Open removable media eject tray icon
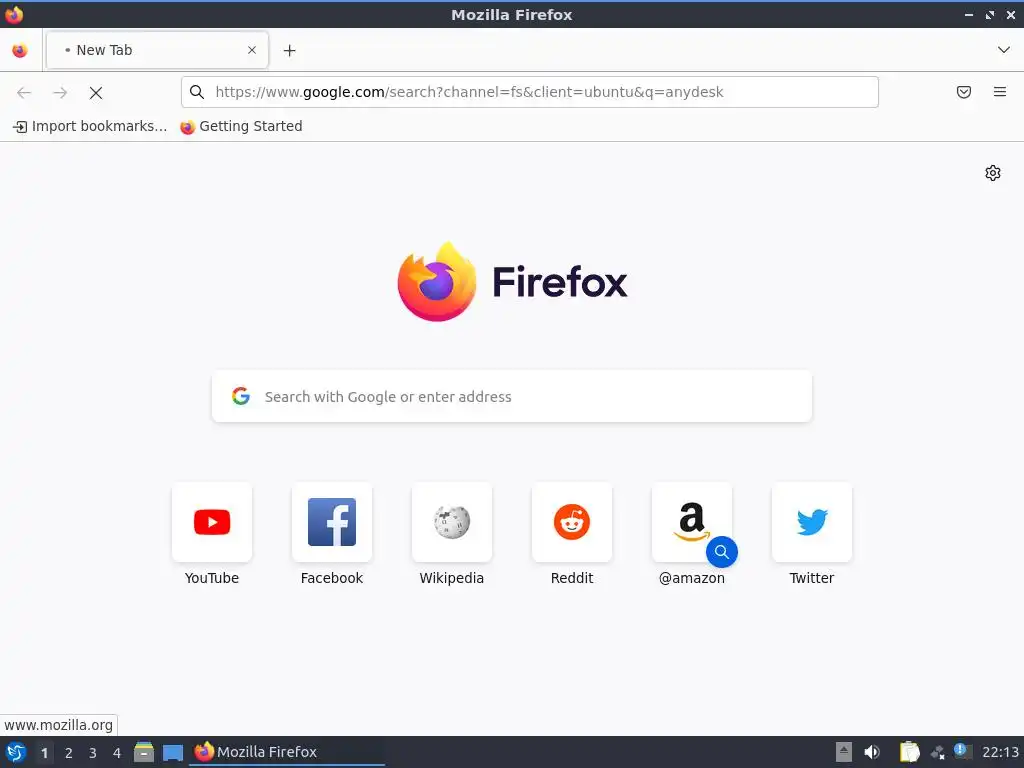The image size is (1024, 768). coord(844,752)
